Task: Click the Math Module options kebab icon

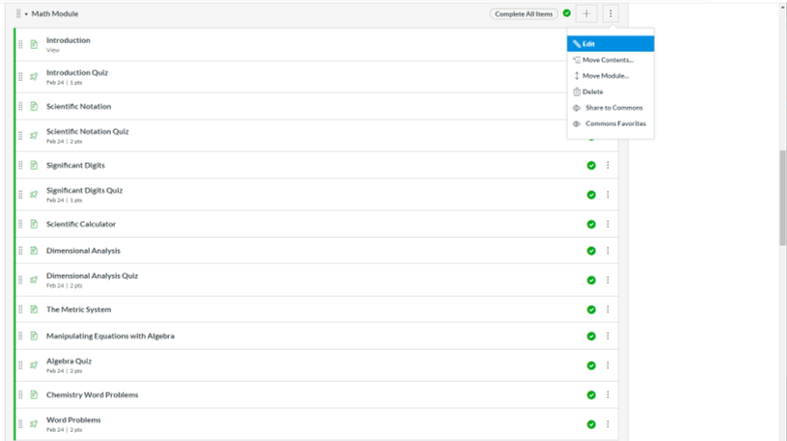Action: [x=611, y=14]
